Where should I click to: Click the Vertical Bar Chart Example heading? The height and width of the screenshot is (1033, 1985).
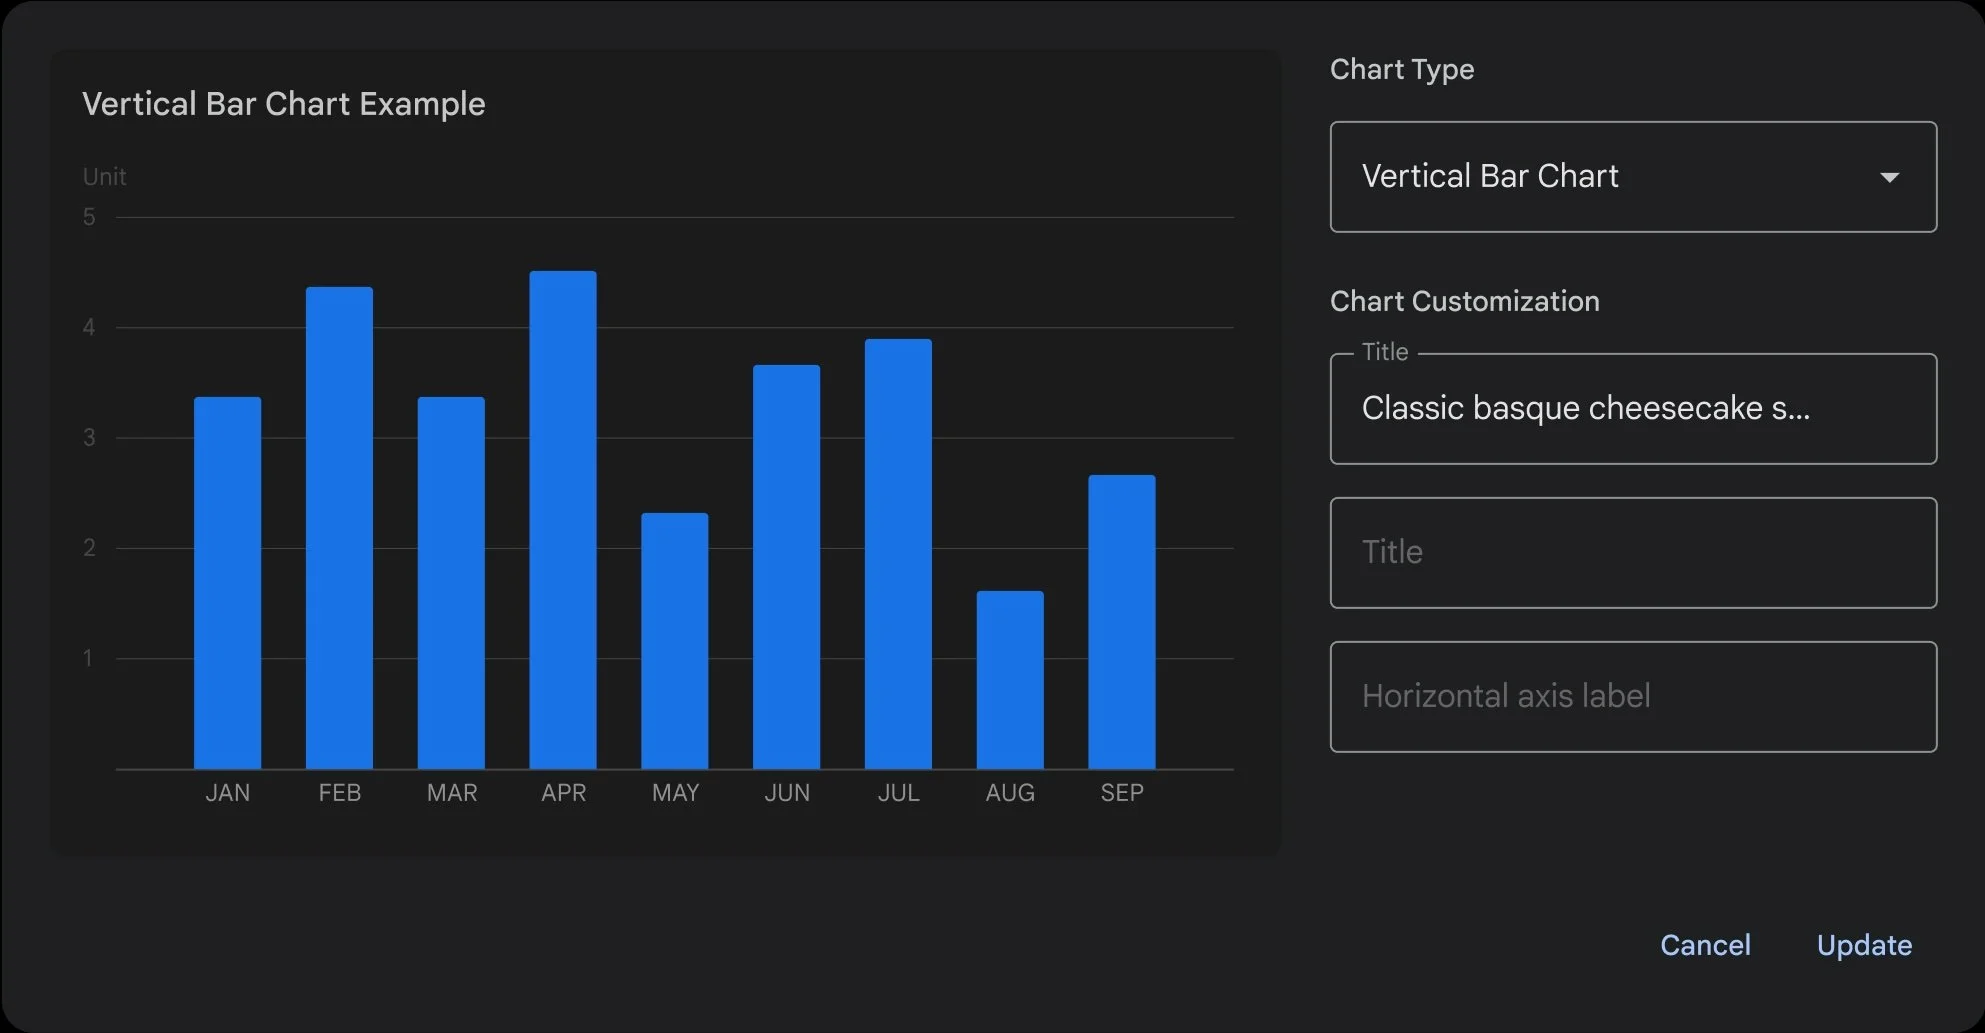(x=284, y=104)
